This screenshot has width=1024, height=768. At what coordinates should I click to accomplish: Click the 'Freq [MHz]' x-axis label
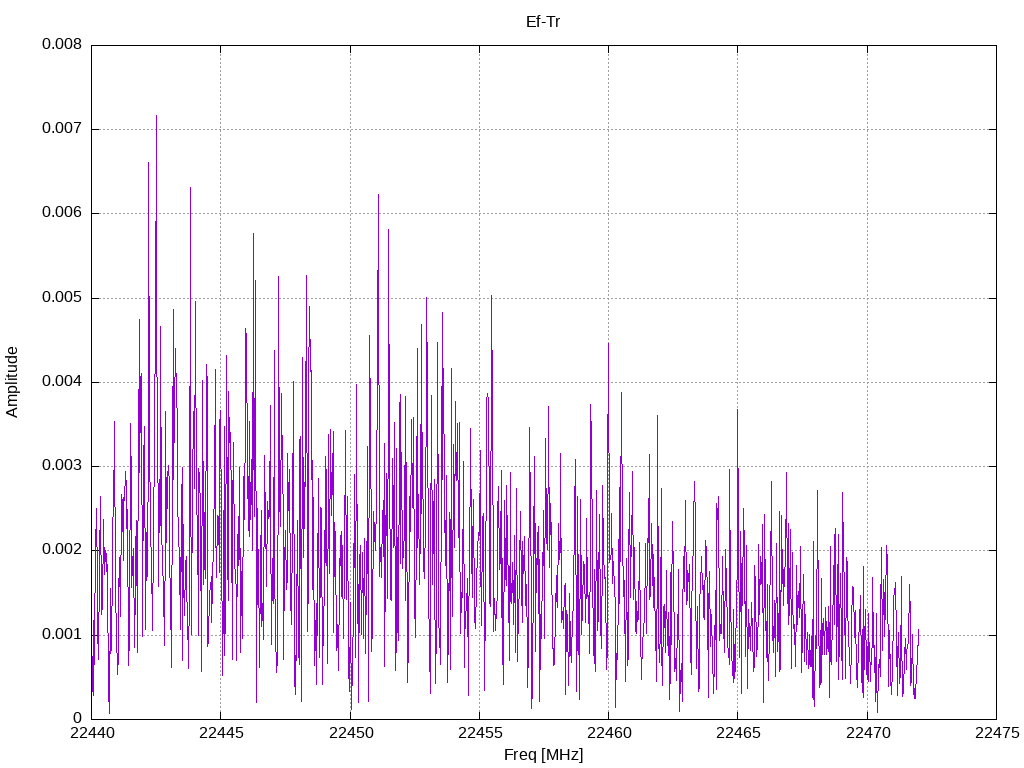point(543,755)
